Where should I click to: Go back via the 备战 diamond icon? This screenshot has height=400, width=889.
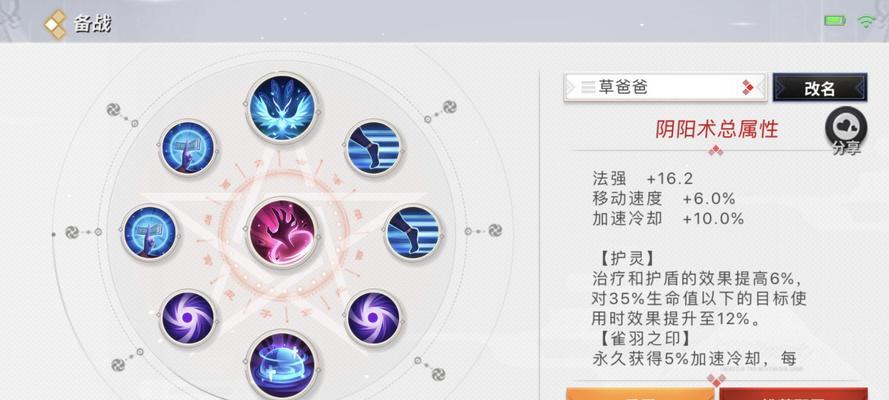[x=55, y=25]
